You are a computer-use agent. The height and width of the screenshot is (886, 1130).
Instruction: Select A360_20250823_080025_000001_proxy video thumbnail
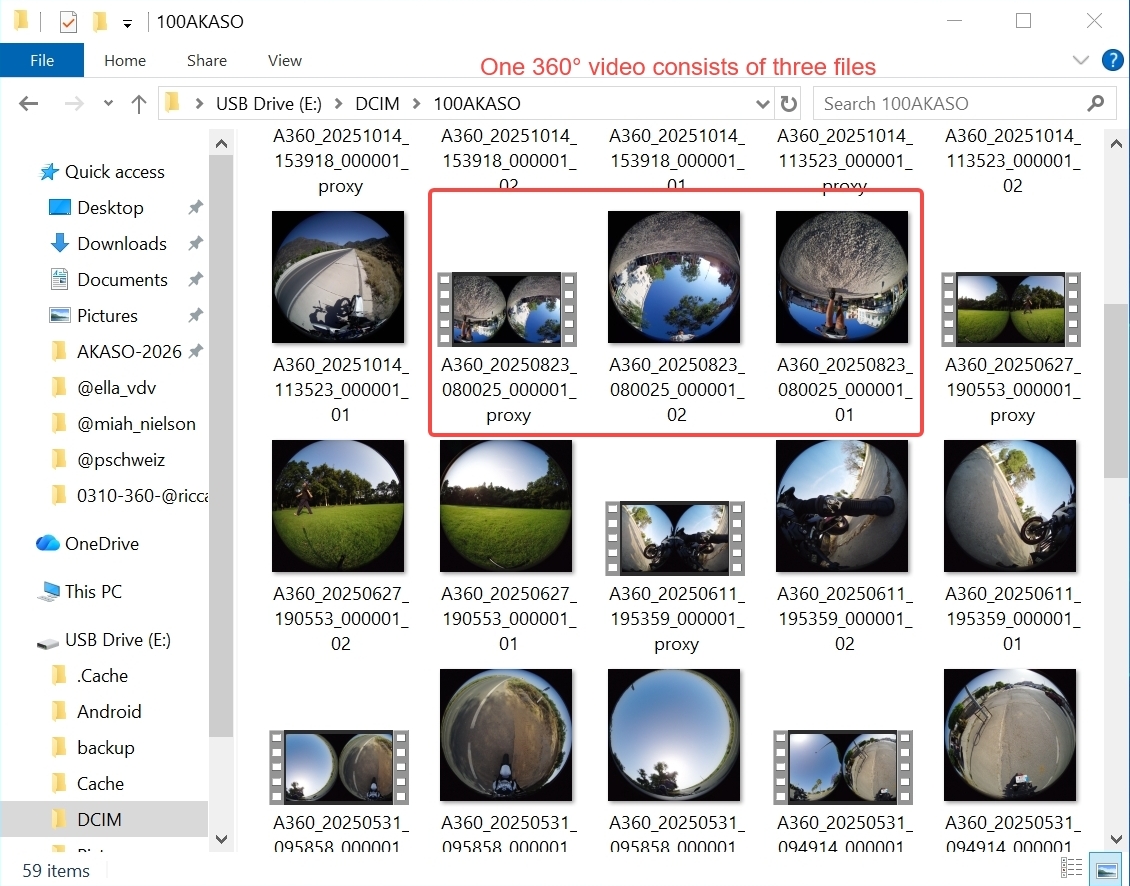[508, 309]
